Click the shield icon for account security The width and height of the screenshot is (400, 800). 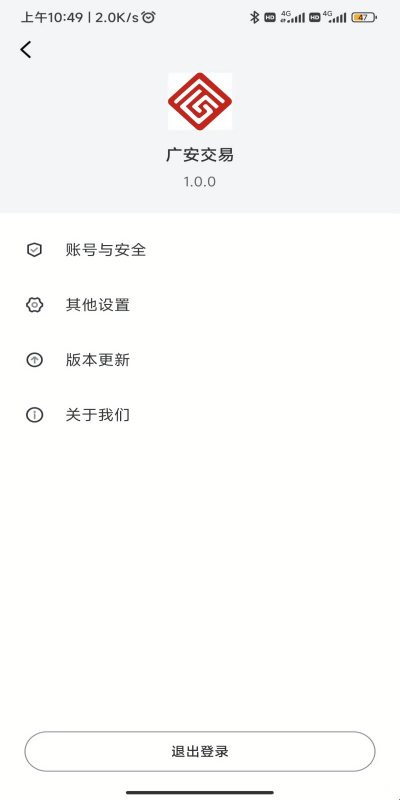[x=34, y=250]
